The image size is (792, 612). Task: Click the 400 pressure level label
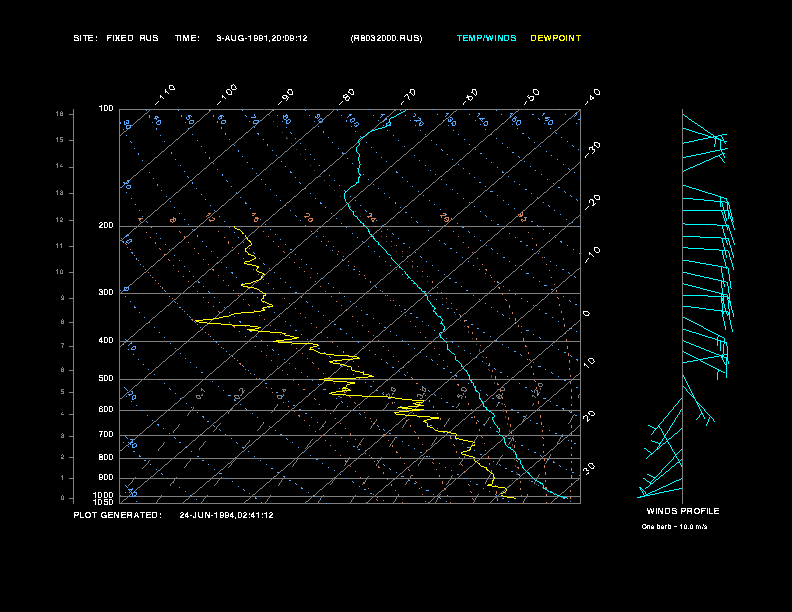tap(106, 340)
